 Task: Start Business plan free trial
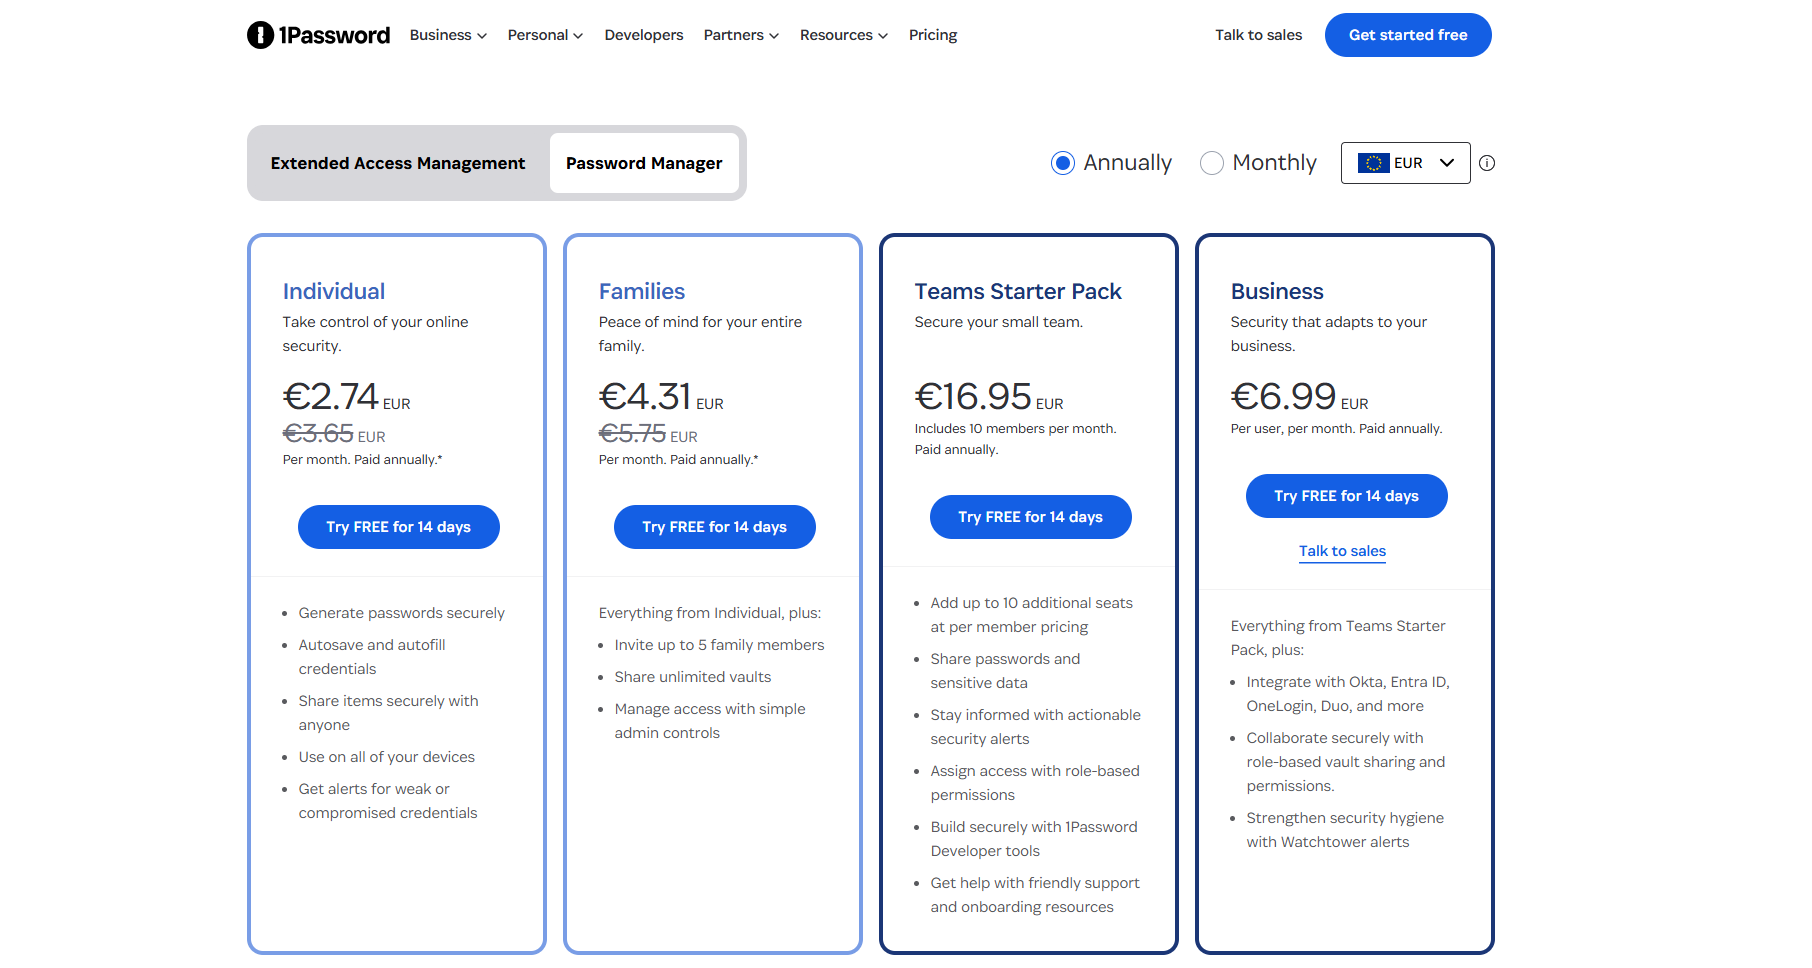1347,496
